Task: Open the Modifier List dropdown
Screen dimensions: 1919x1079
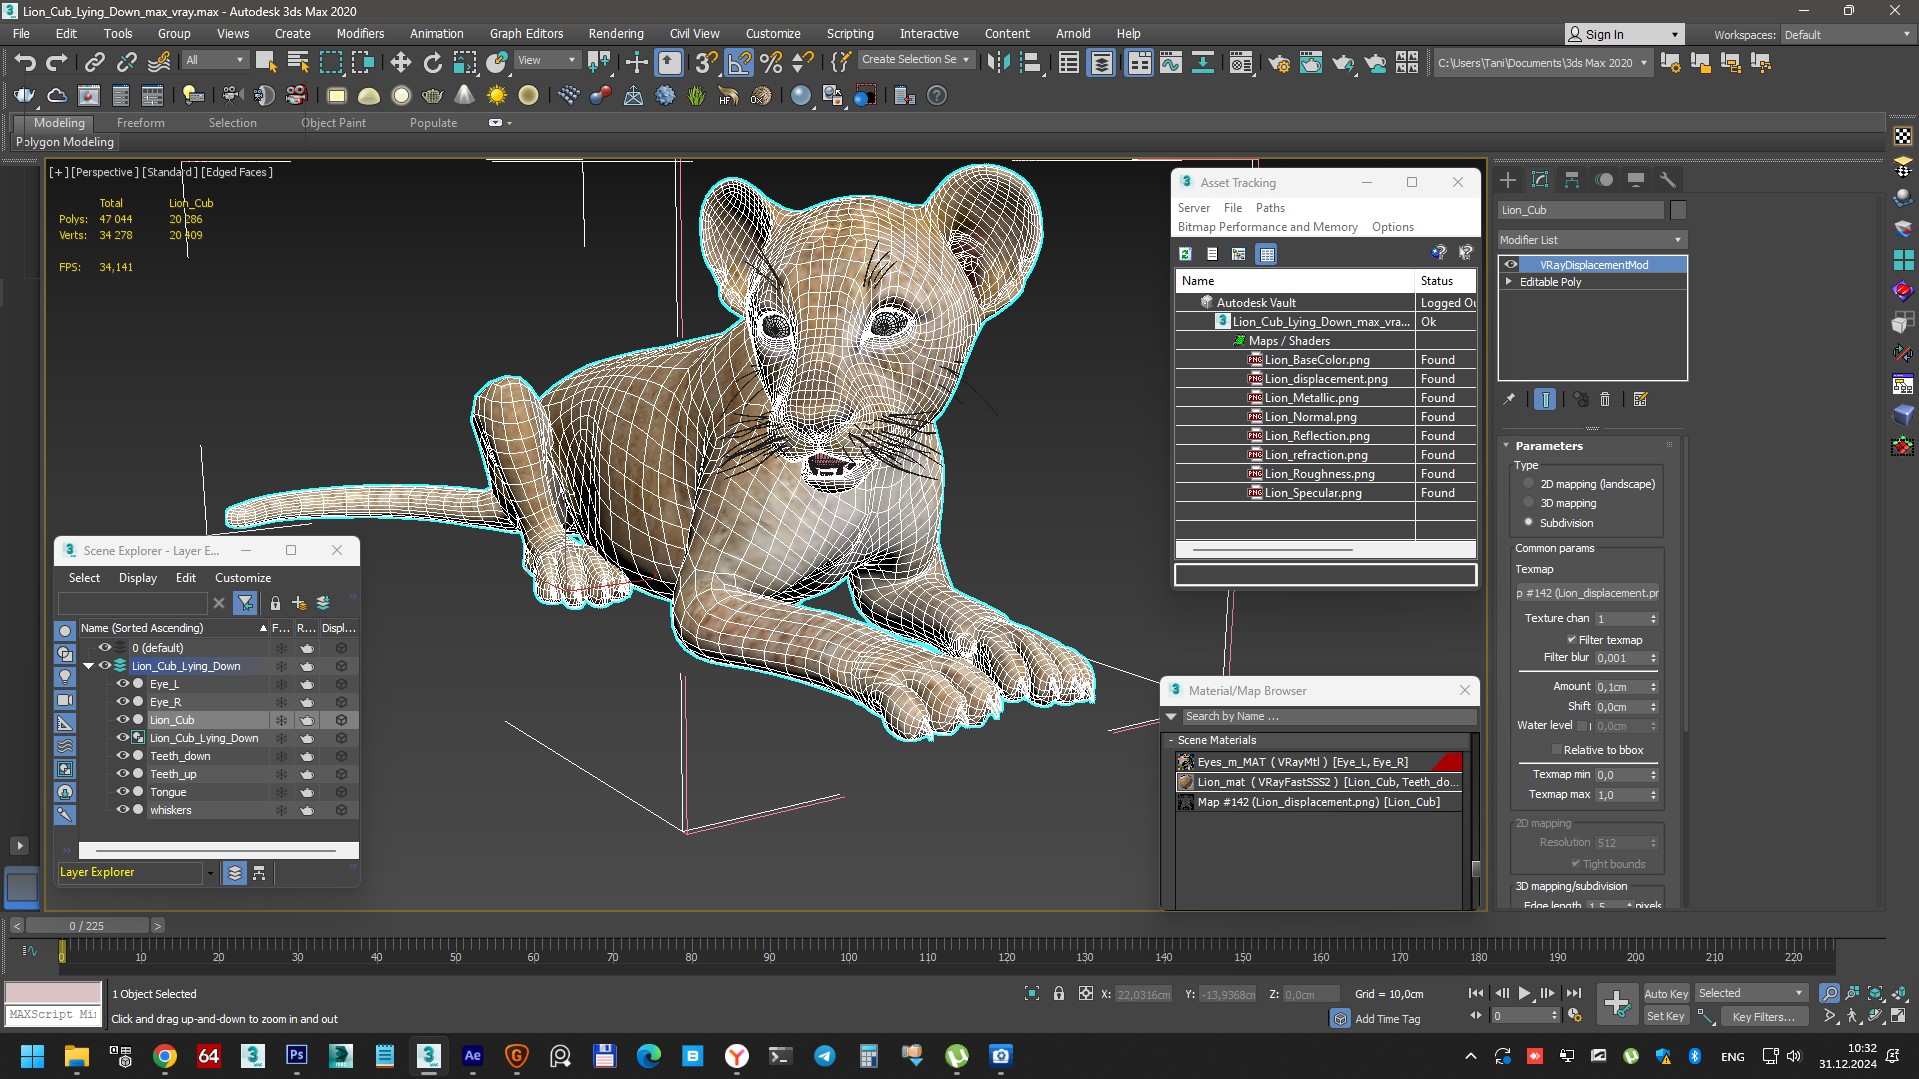Action: 1592,240
